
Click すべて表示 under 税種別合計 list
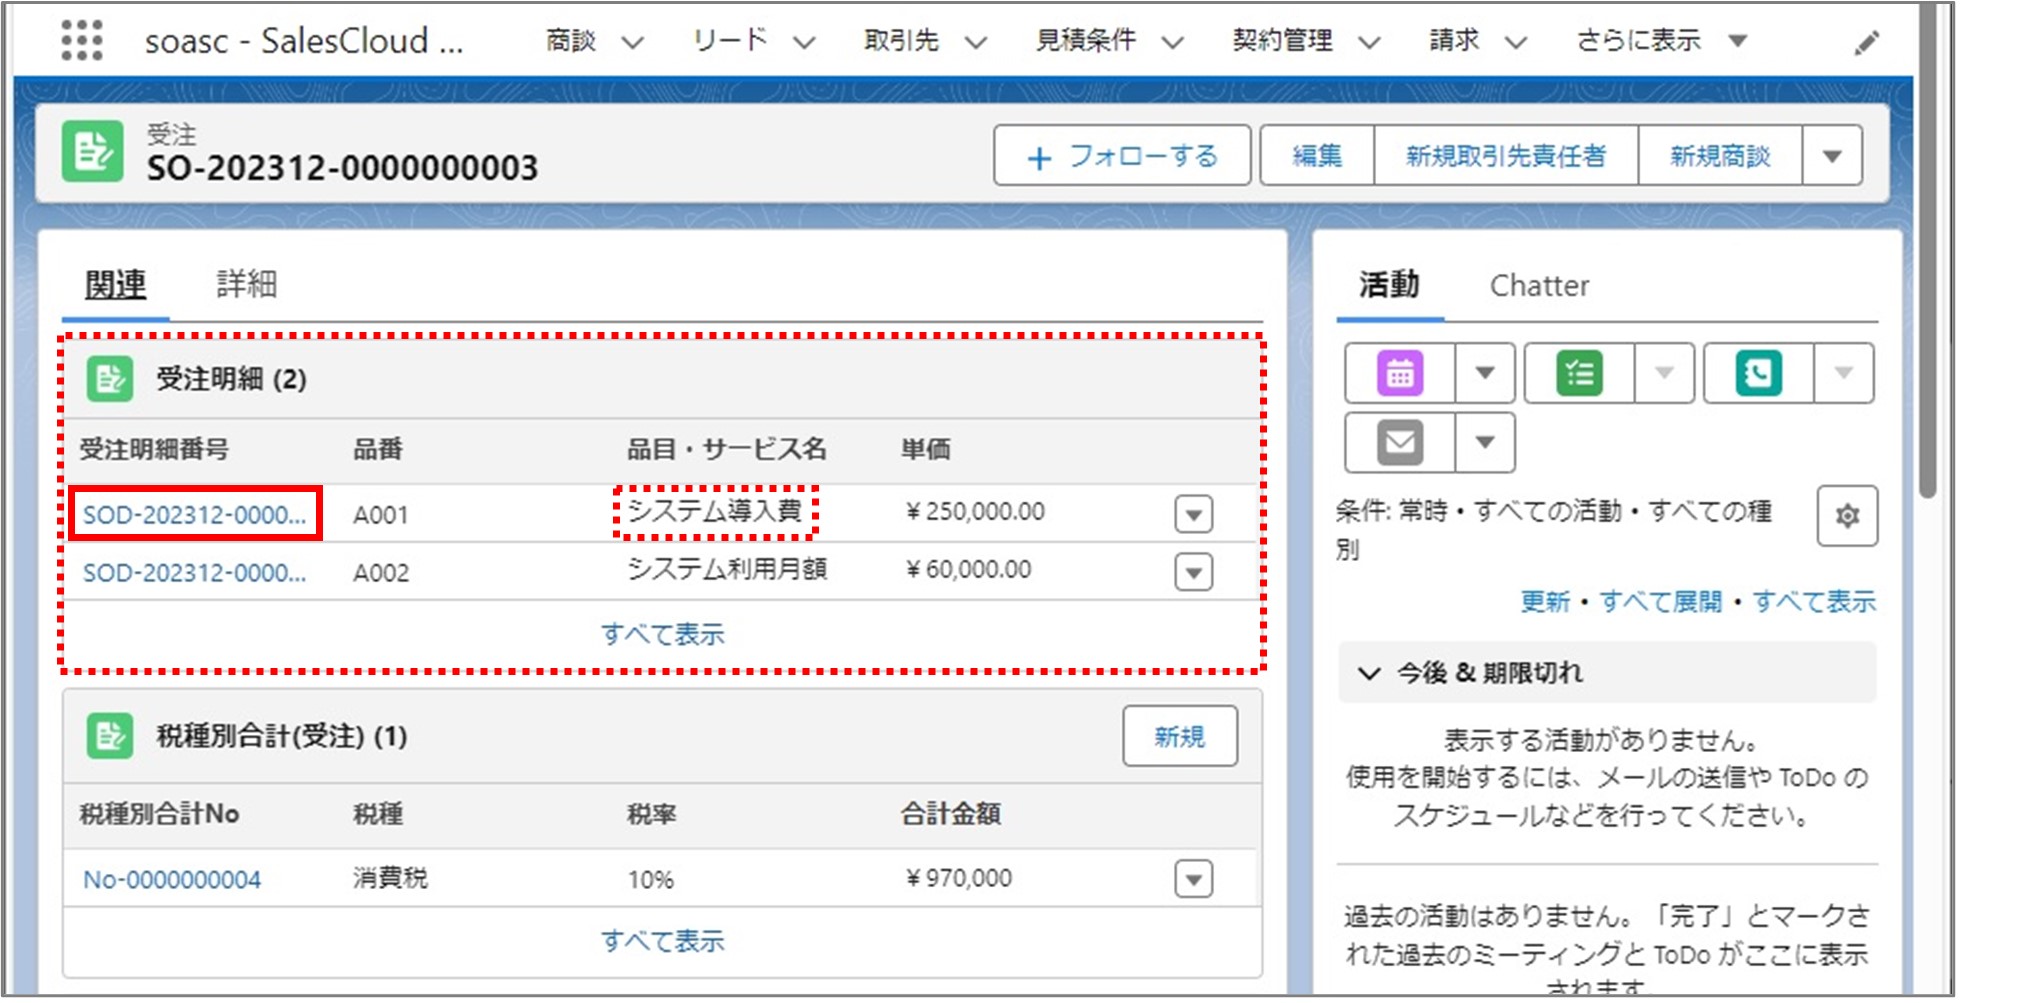pyautogui.click(x=662, y=941)
